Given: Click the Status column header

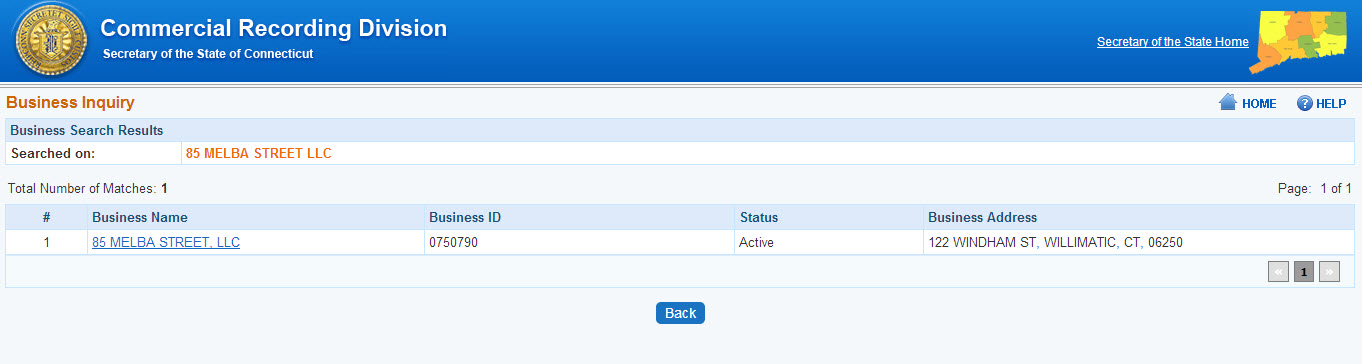Looking at the screenshot, I should coord(829,217).
